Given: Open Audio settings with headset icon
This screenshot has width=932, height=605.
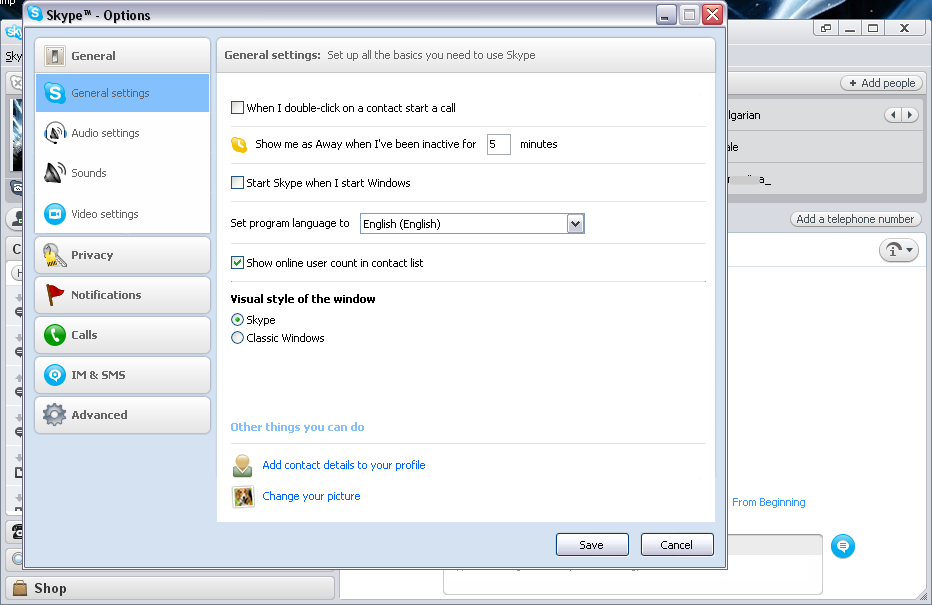Looking at the screenshot, I should pos(55,133).
